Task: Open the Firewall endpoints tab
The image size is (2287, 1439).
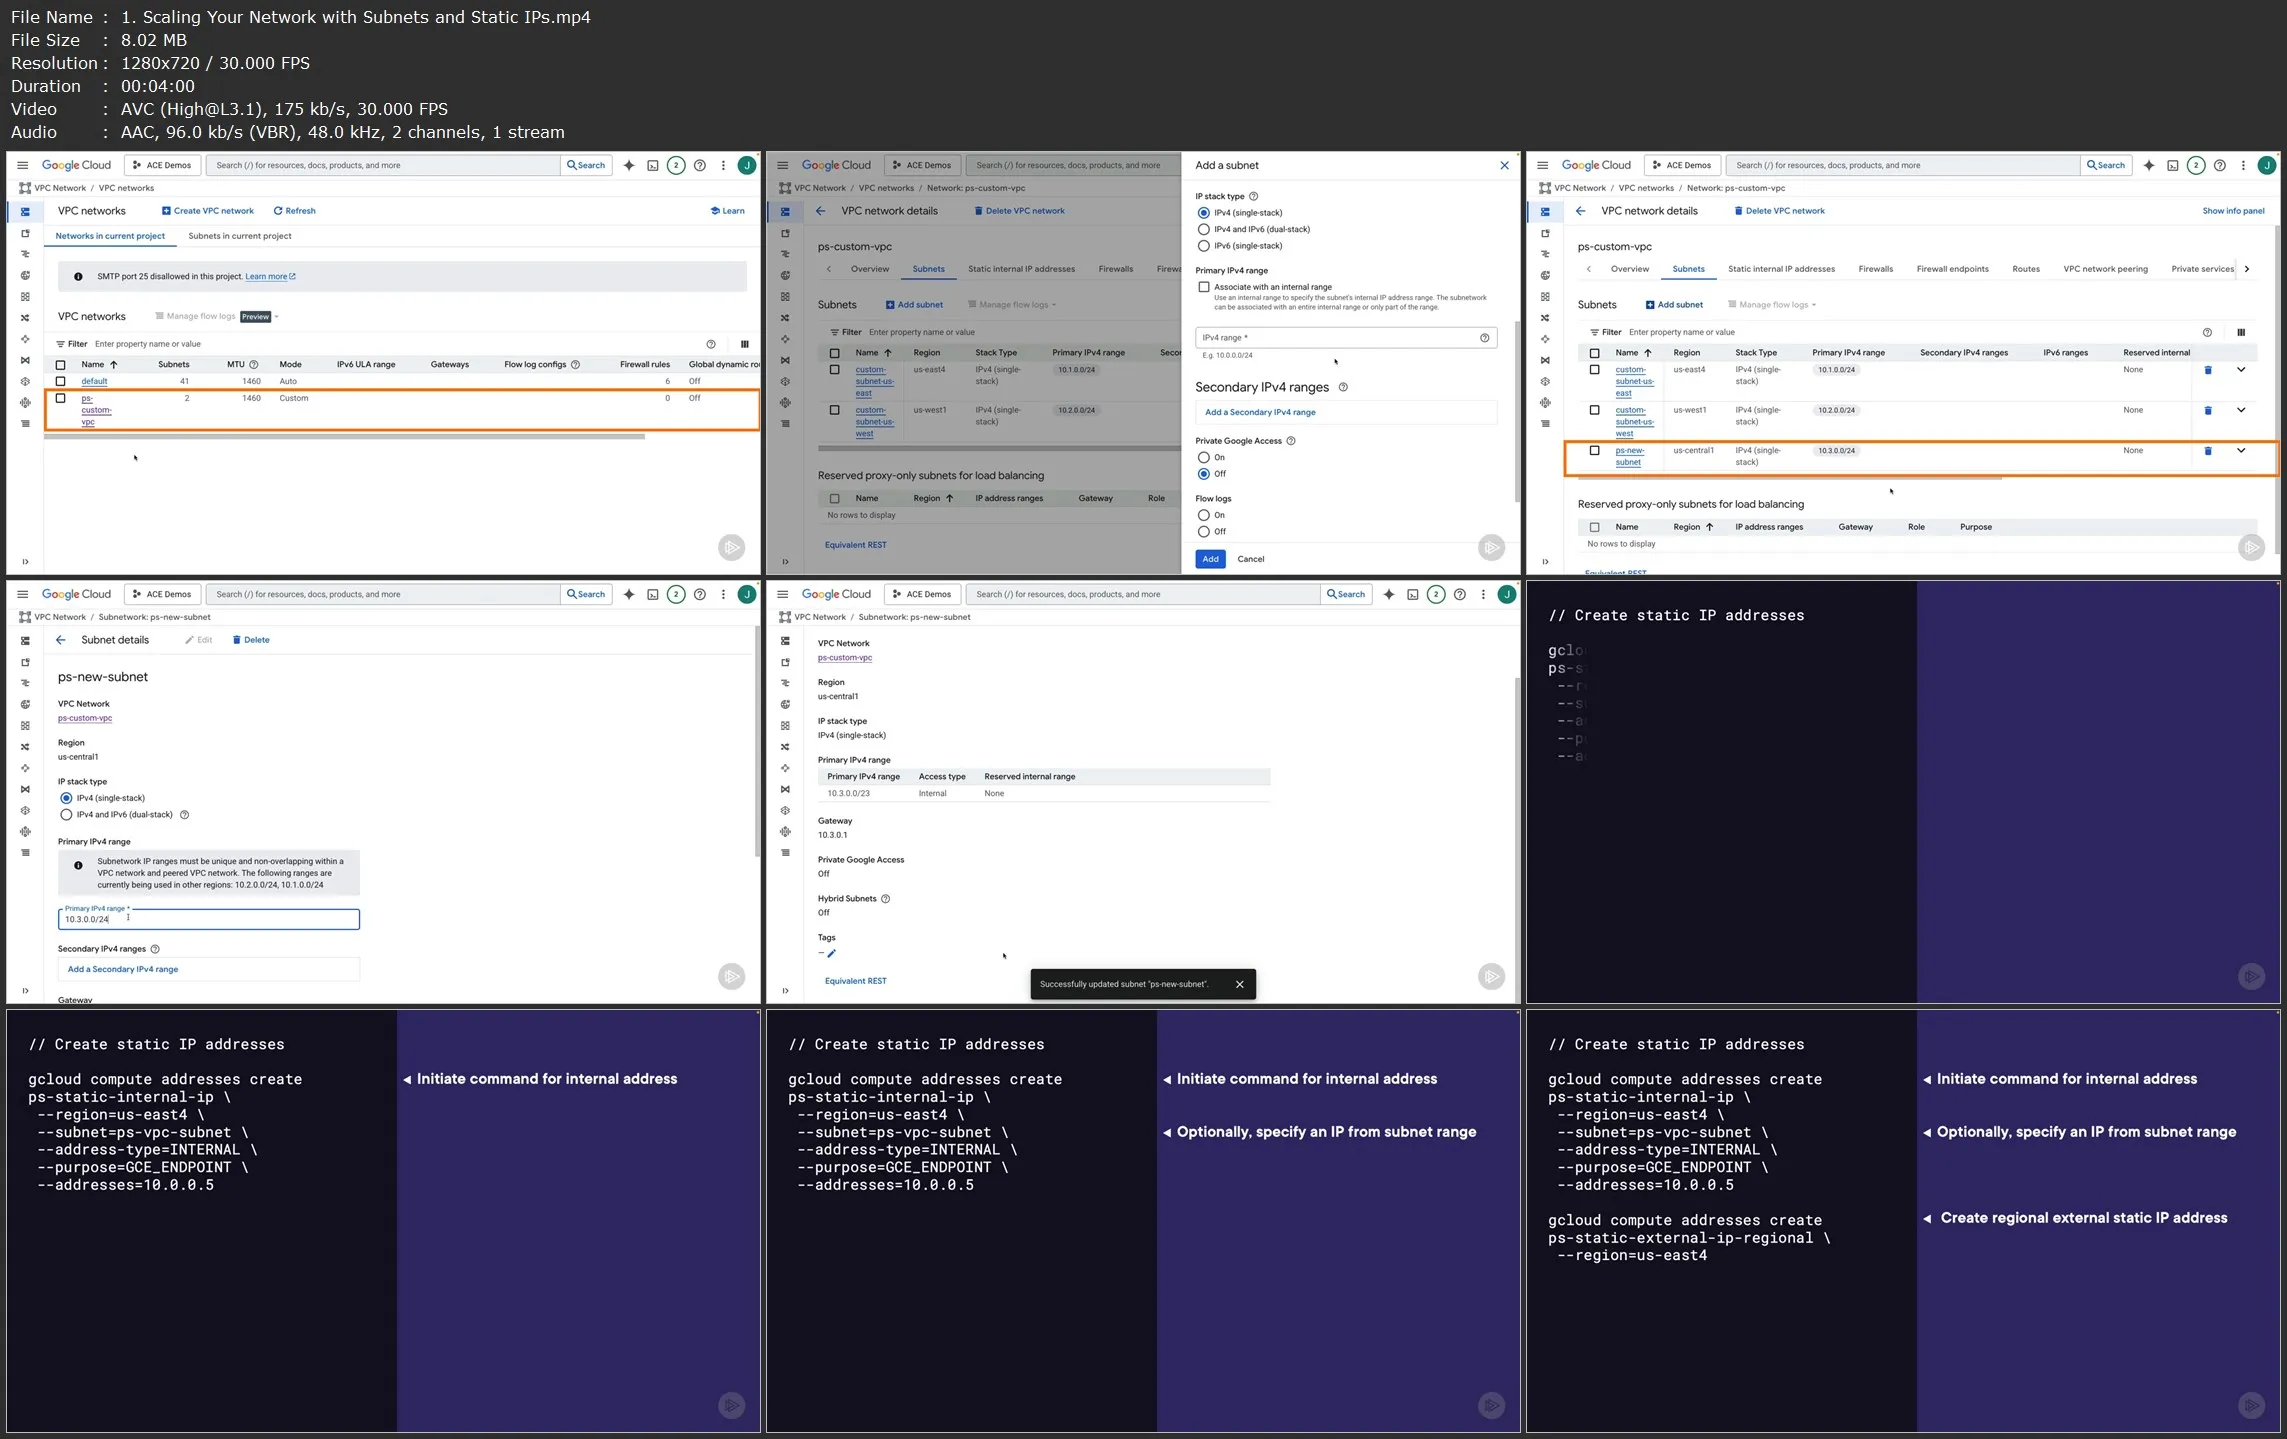Action: point(1952,269)
